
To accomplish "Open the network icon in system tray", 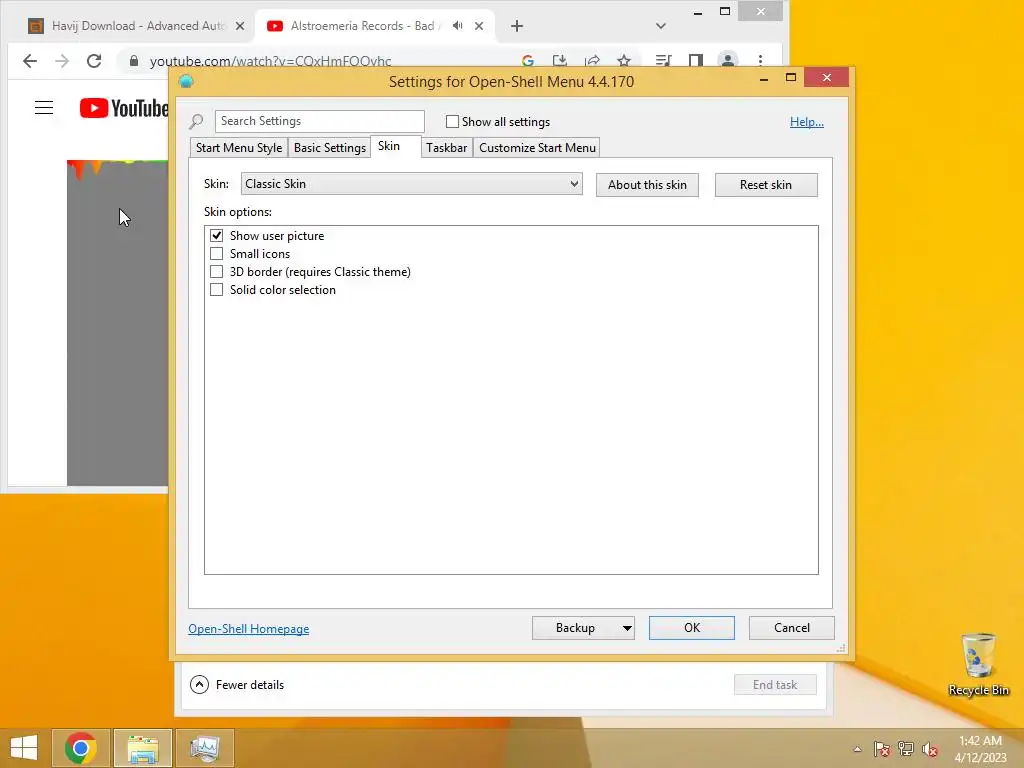I will [906, 749].
